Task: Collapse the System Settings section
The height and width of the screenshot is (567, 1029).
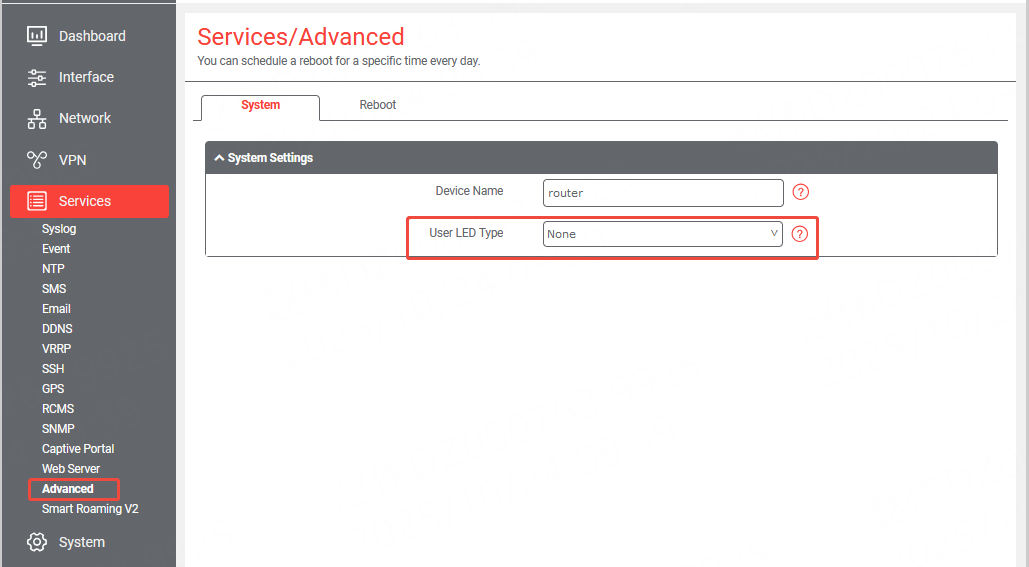Action: click(x=220, y=158)
